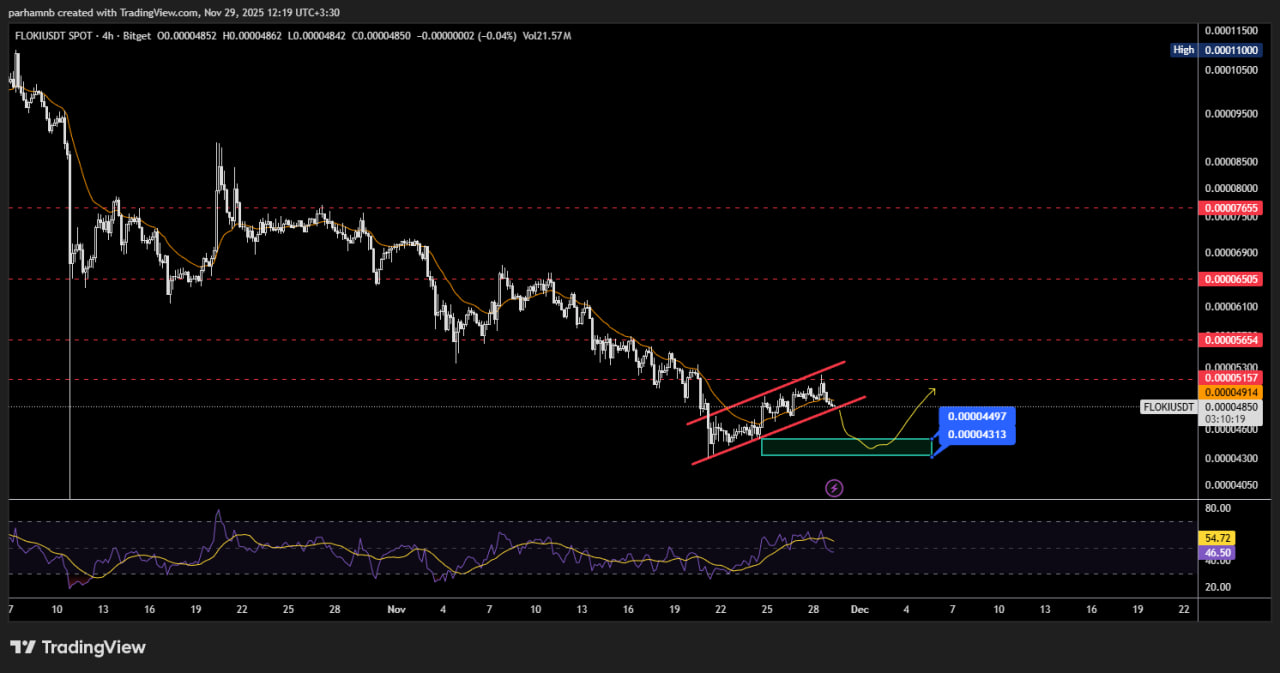Click the Dec marker on time axis
The image size is (1280, 673).
(859, 608)
